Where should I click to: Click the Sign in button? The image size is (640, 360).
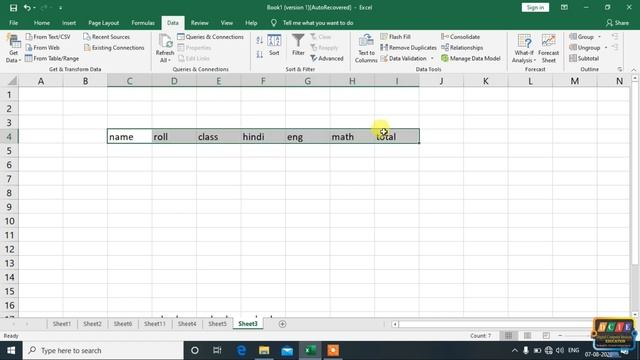click(535, 7)
